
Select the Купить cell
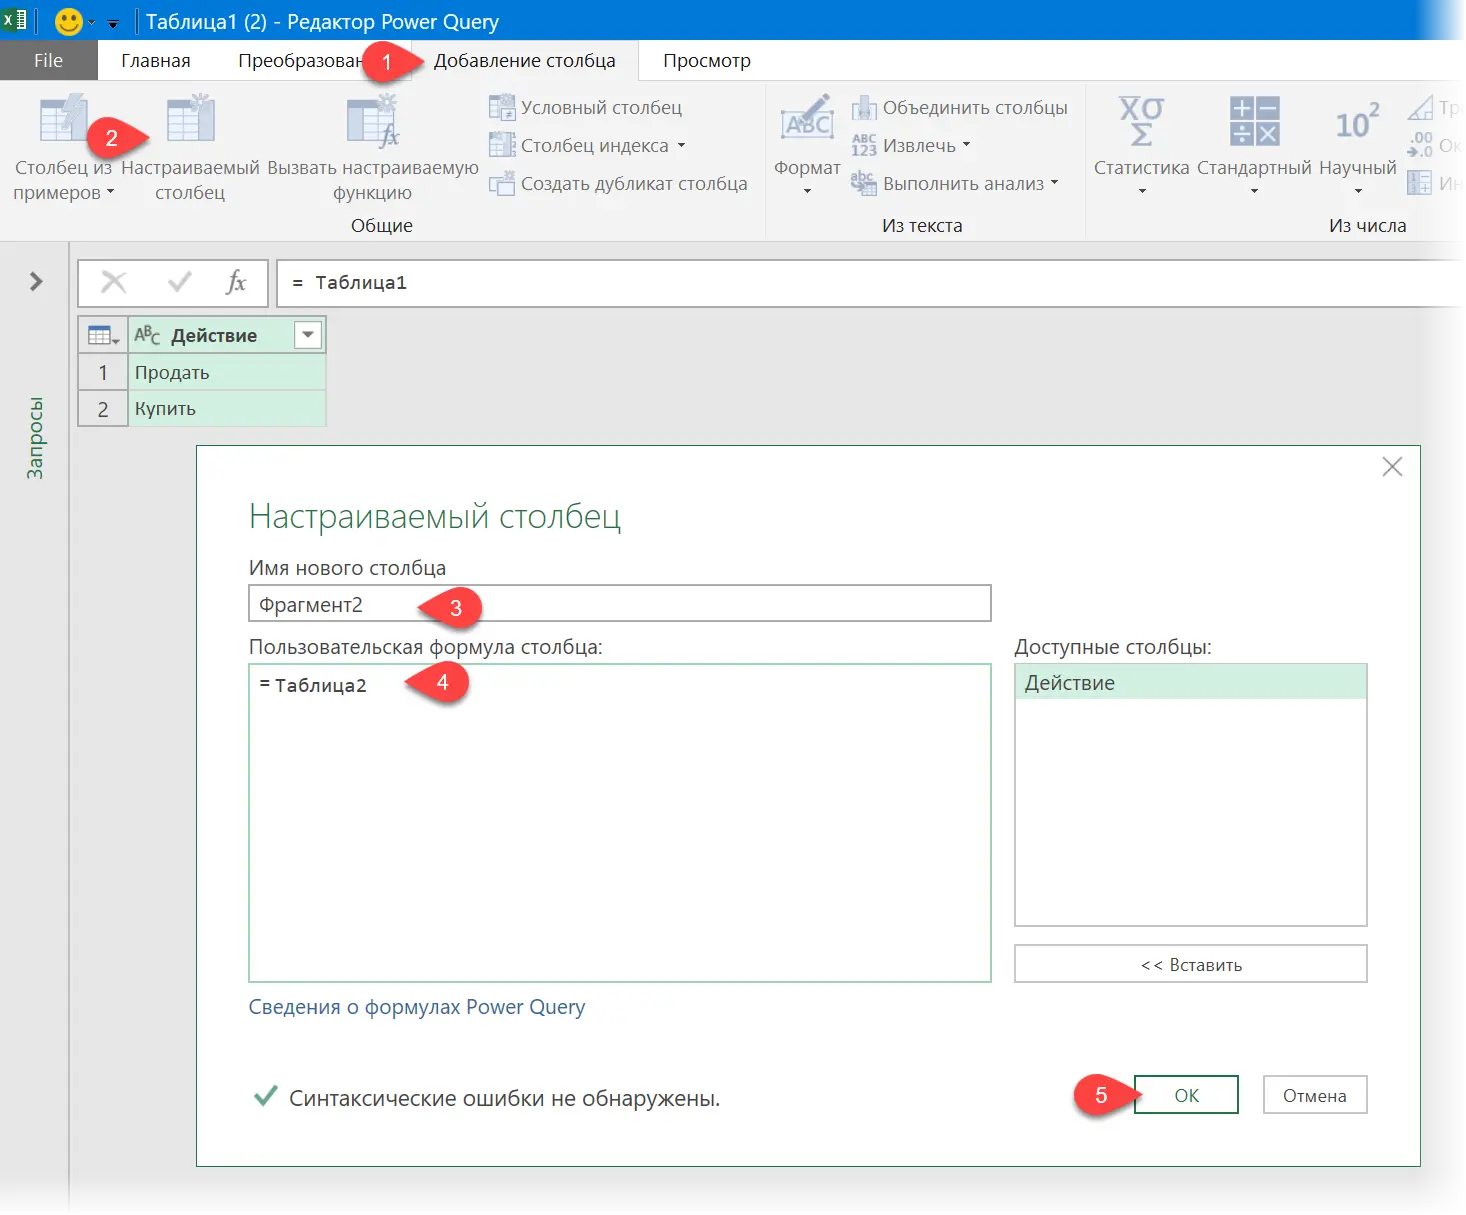coord(227,409)
